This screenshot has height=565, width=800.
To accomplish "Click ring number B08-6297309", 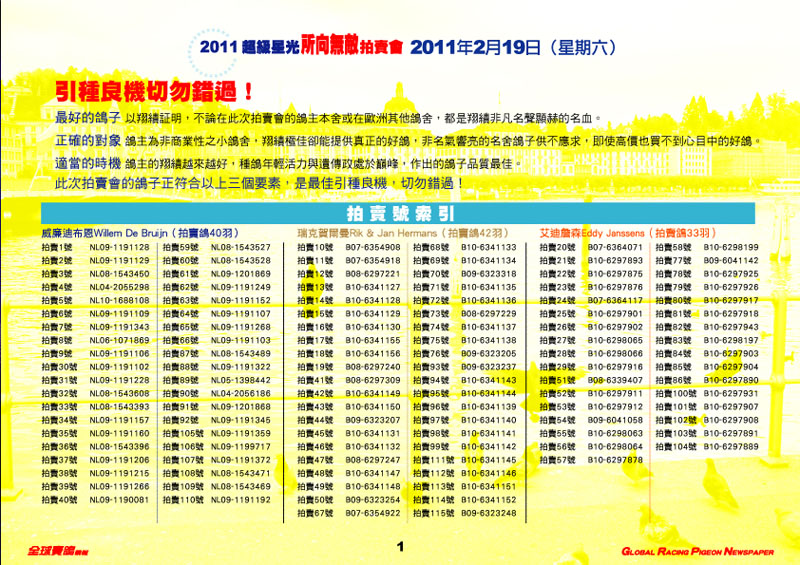I will coord(373,380).
